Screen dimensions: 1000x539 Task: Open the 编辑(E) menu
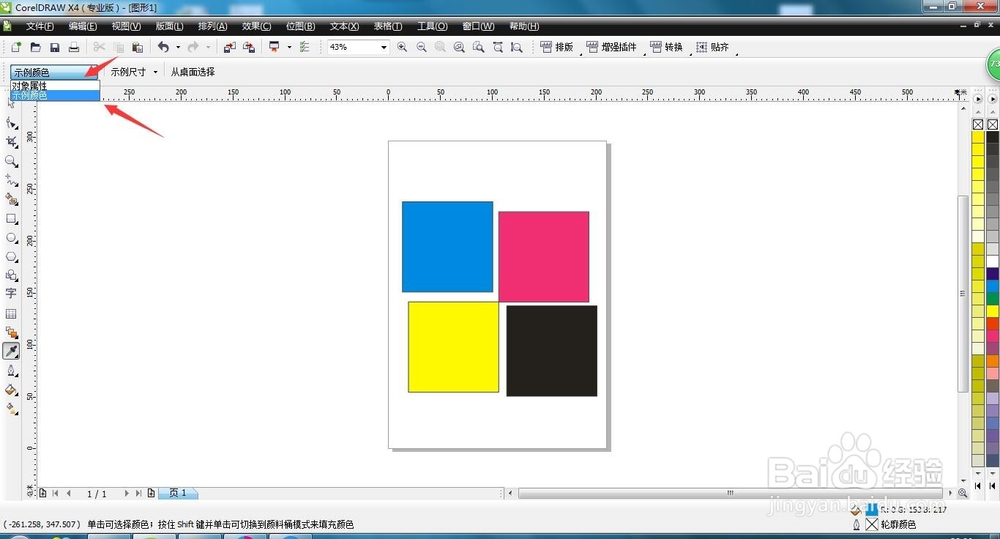83,26
